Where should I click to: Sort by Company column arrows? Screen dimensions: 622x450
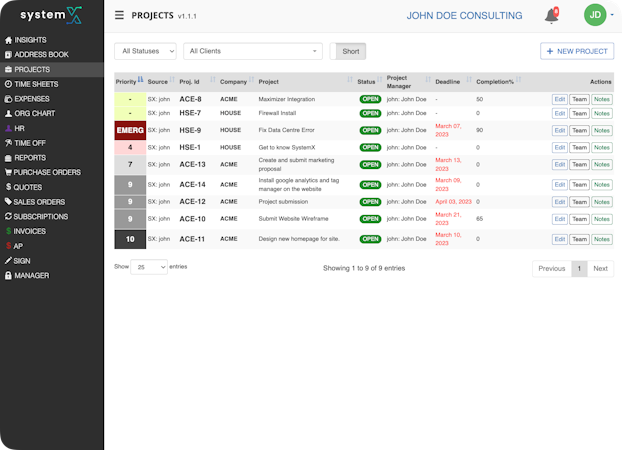point(251,80)
